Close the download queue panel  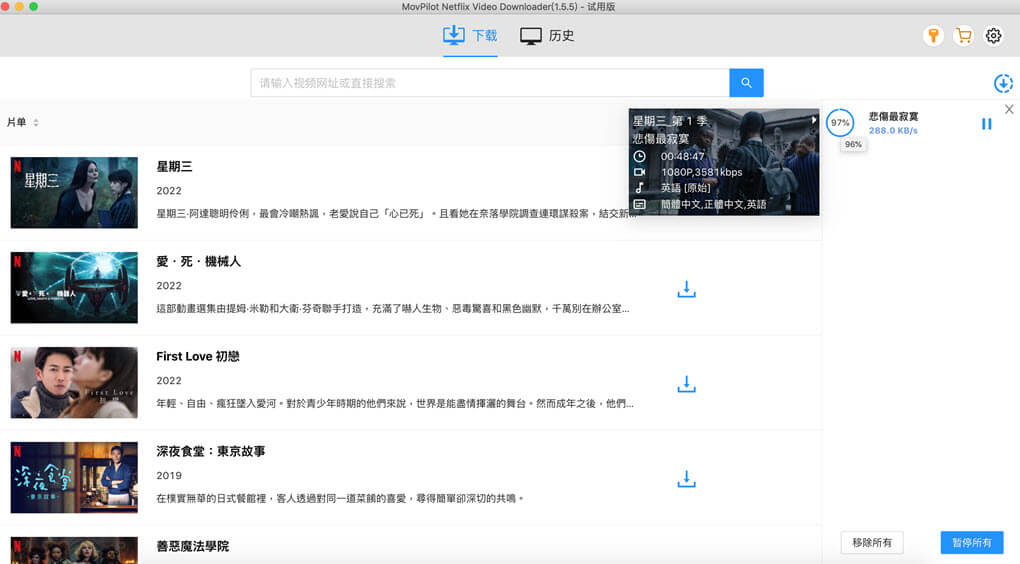click(x=1009, y=109)
